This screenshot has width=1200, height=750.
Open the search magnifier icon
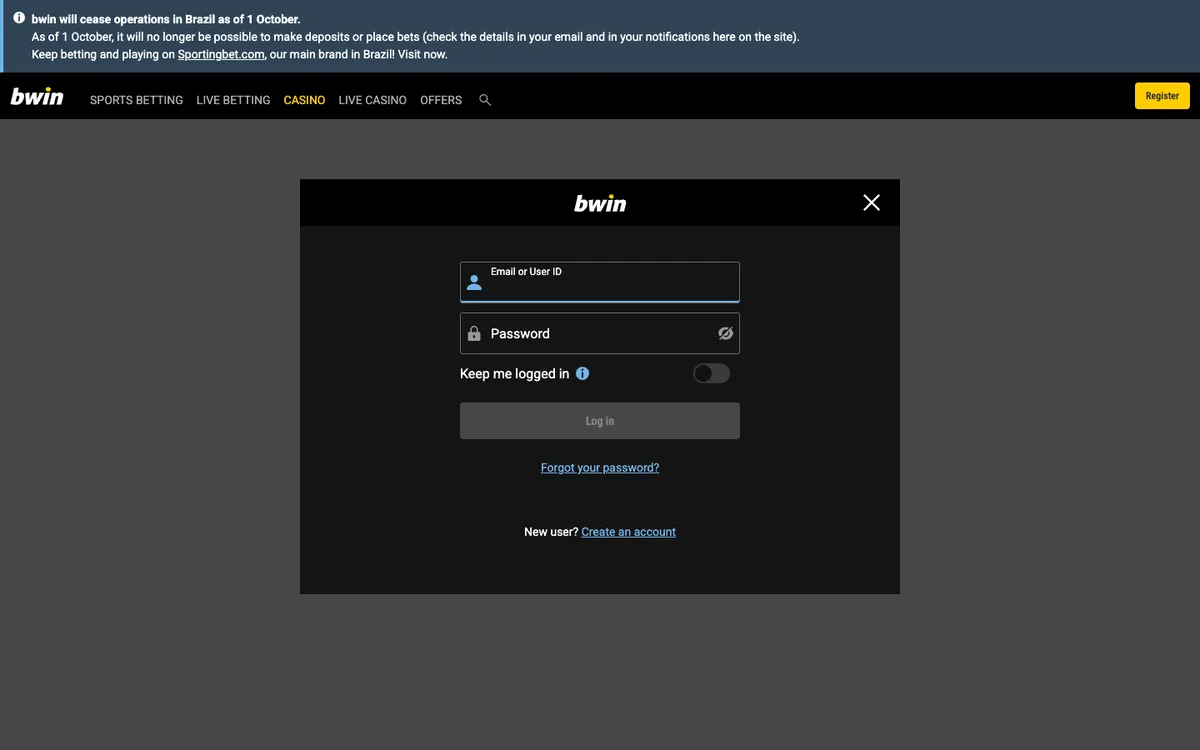485,100
